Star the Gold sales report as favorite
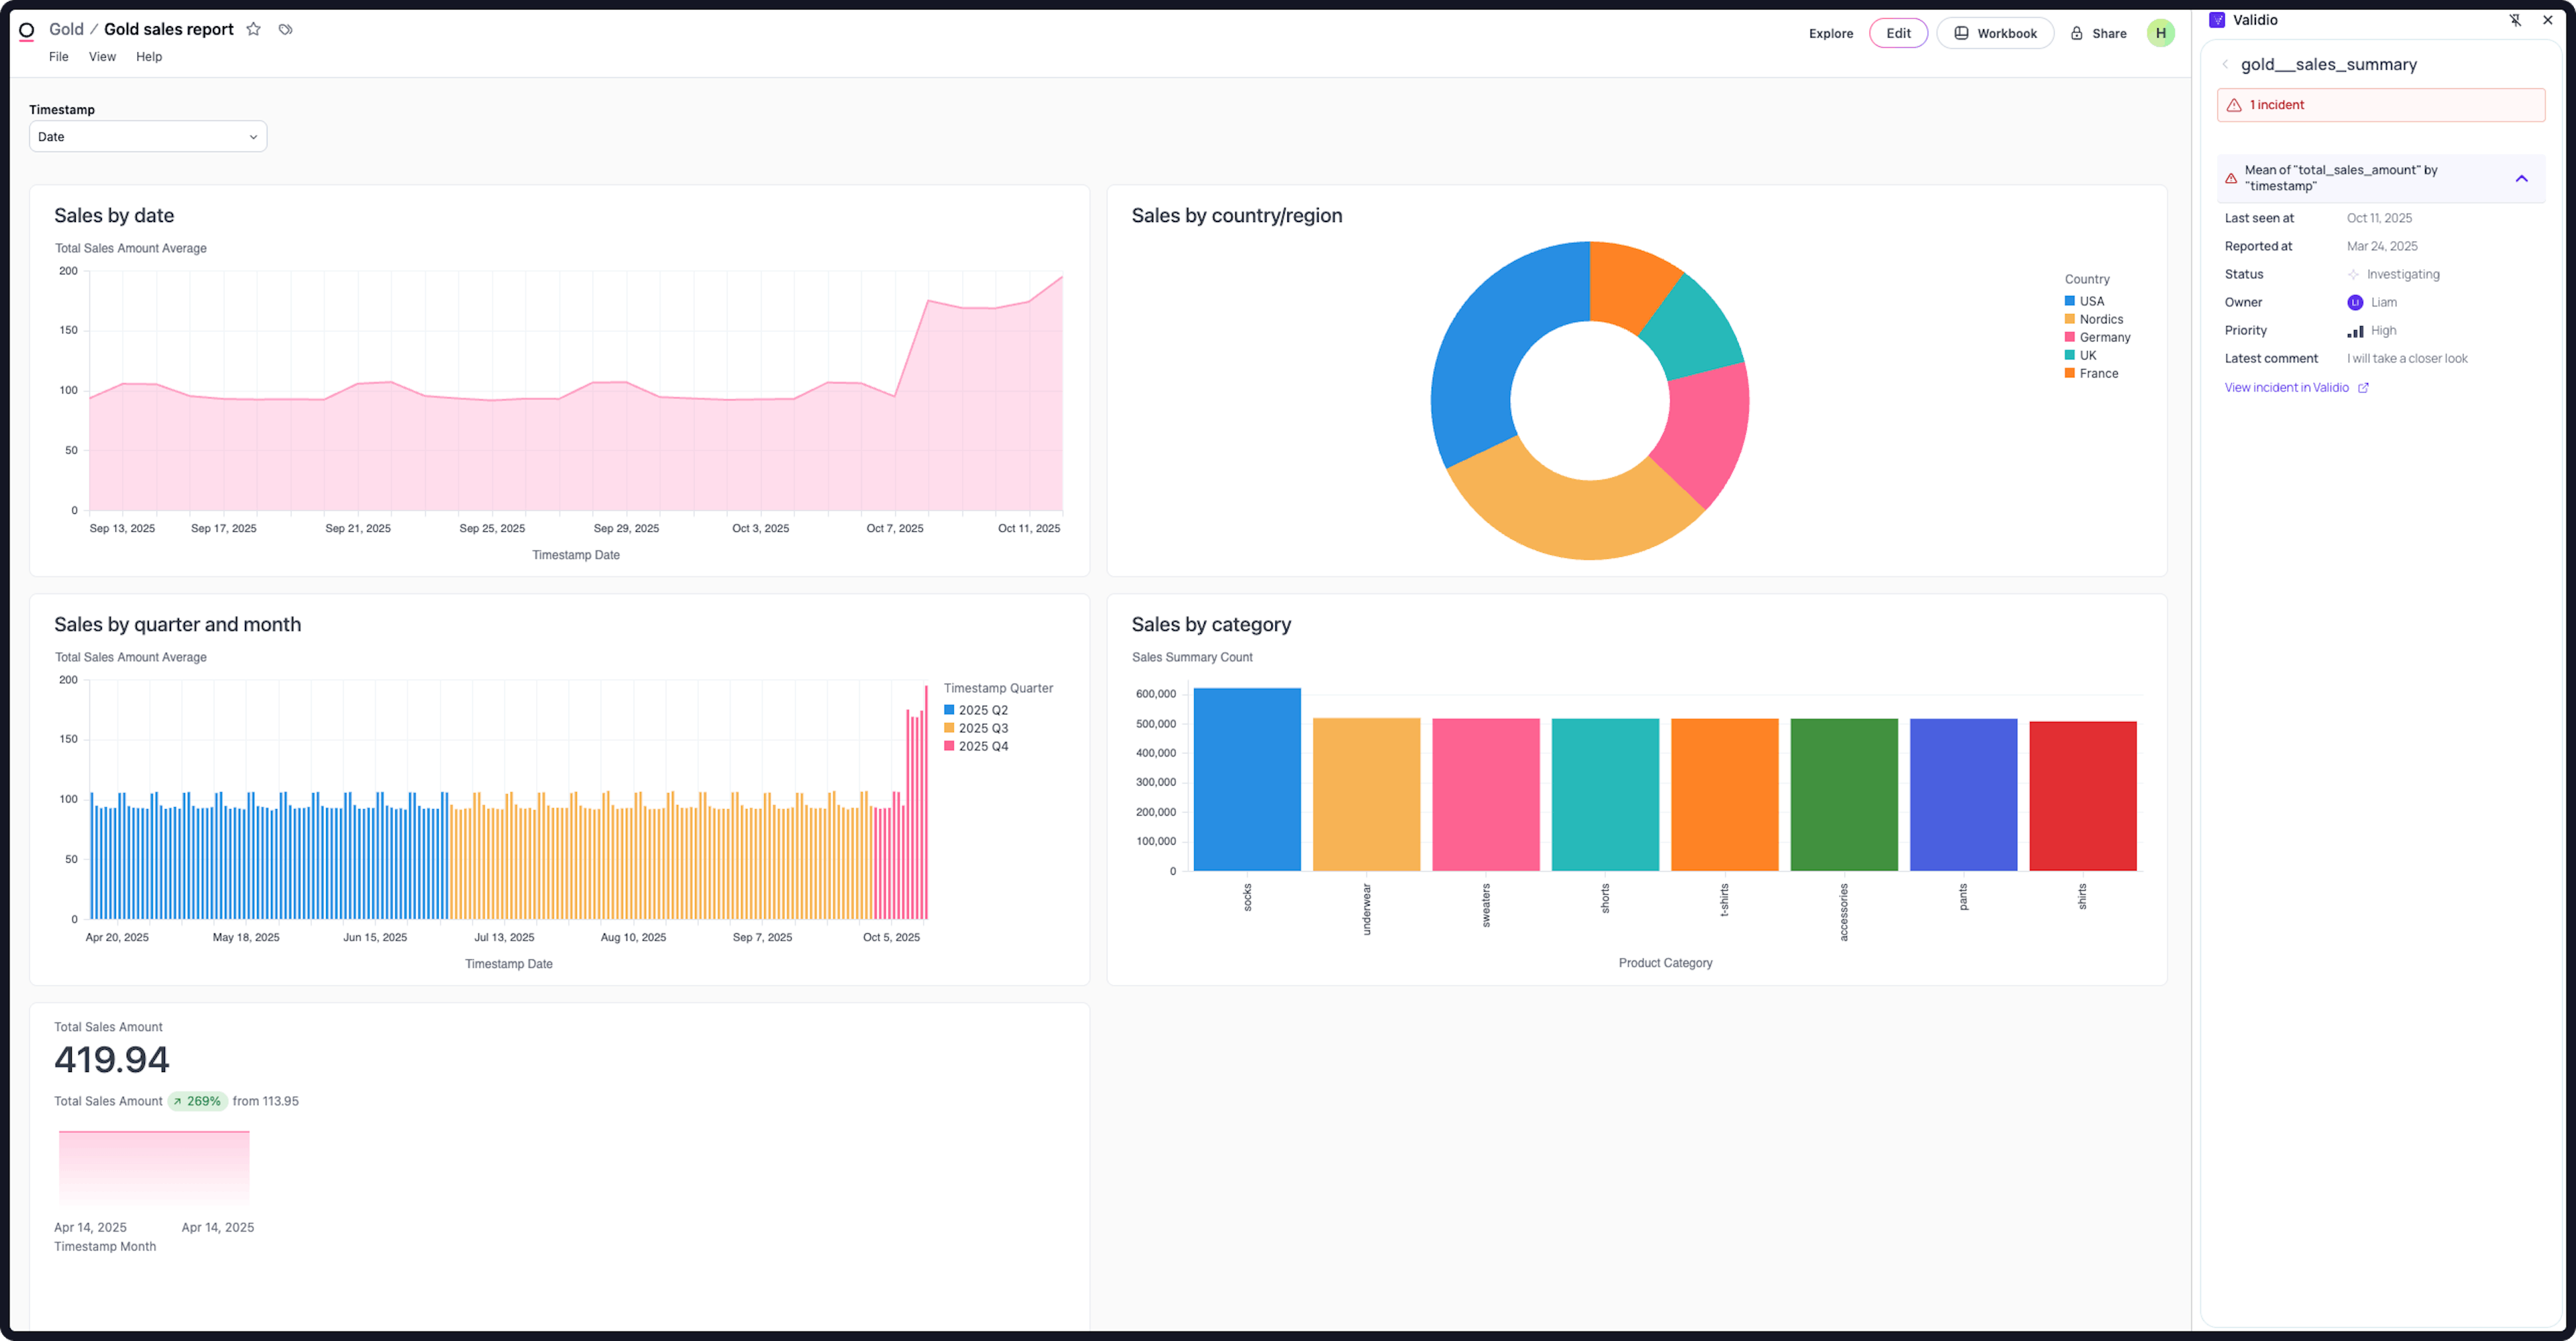 coord(254,29)
